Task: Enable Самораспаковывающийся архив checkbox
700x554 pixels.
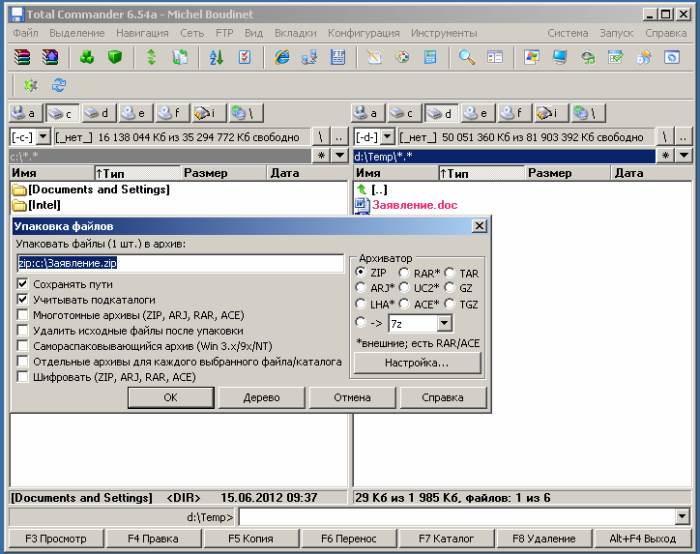Action: click(x=22, y=346)
